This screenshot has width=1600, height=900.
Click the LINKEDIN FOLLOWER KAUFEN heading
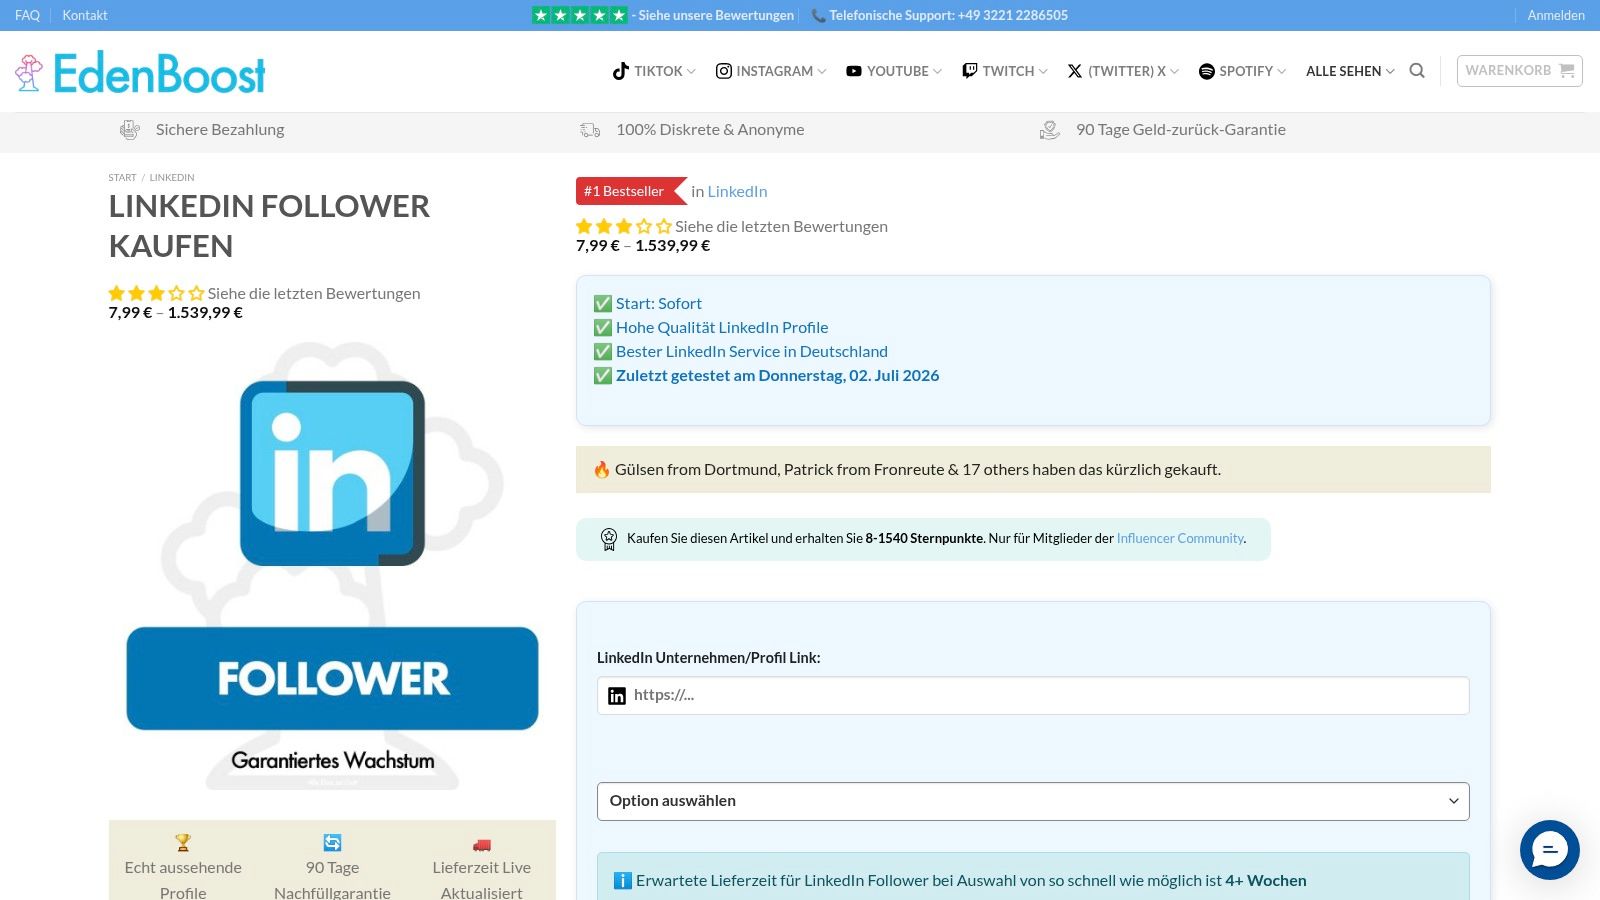tap(269, 226)
